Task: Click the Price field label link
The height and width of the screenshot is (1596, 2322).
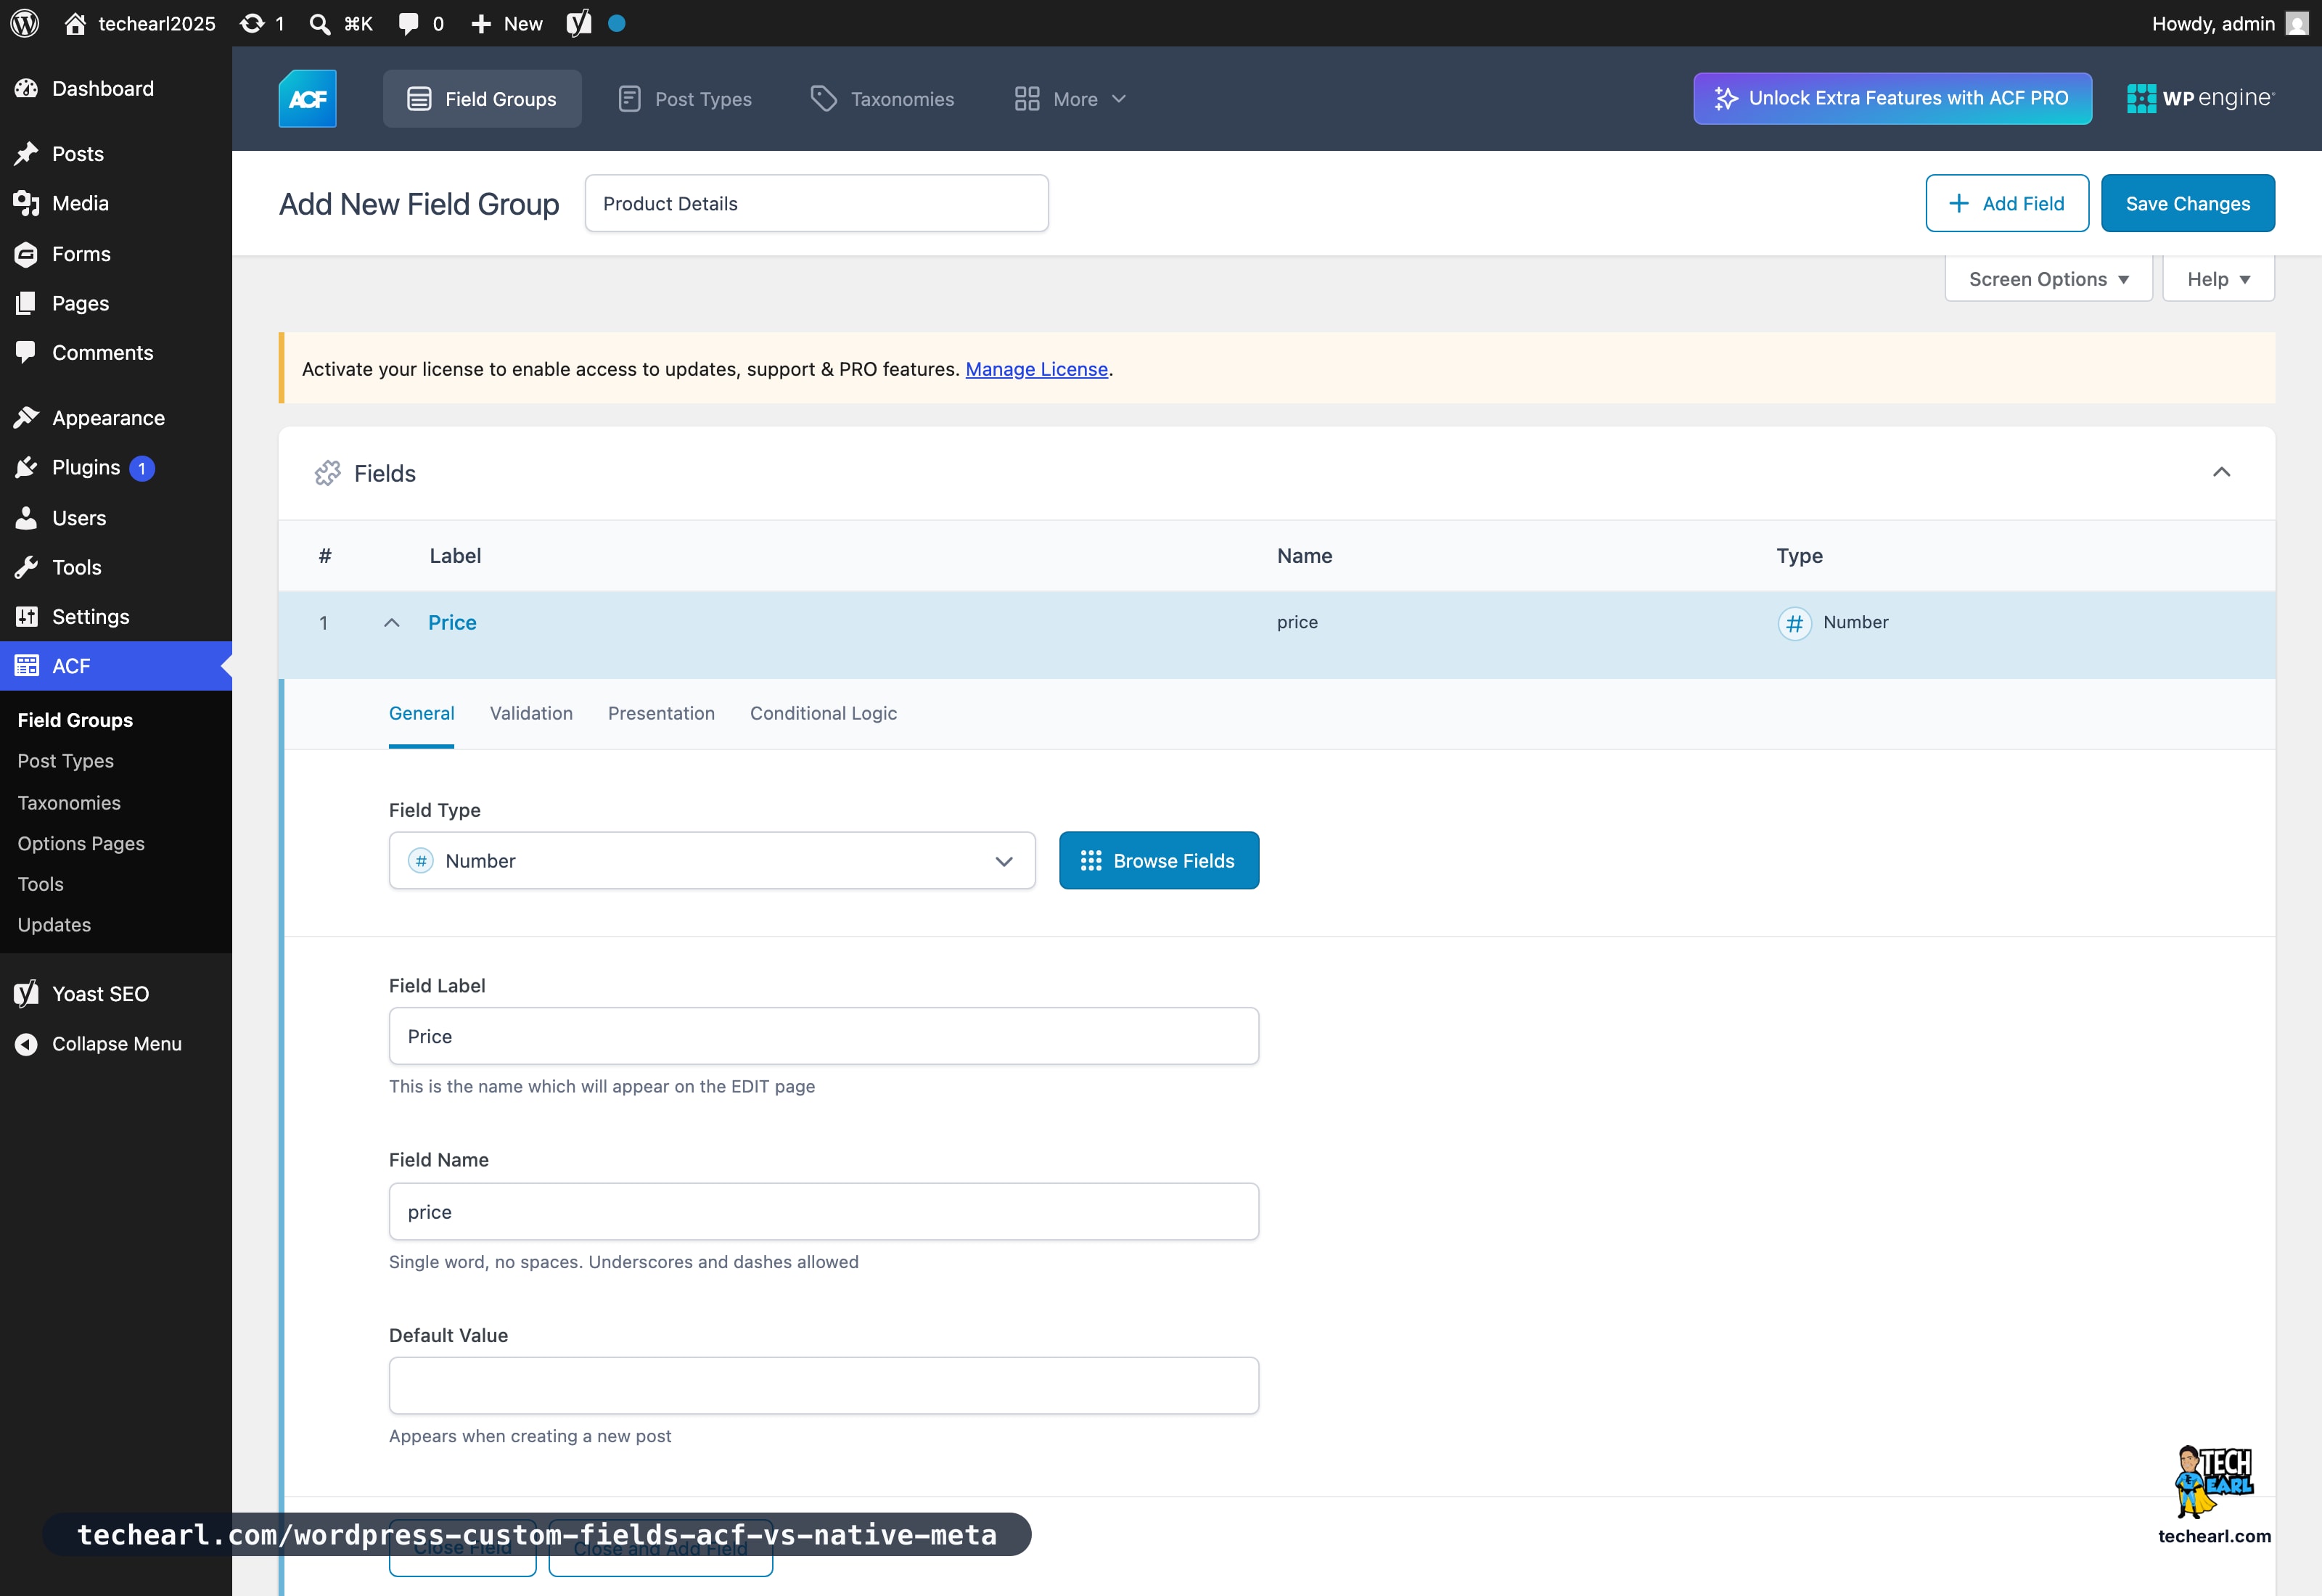Action: click(452, 622)
